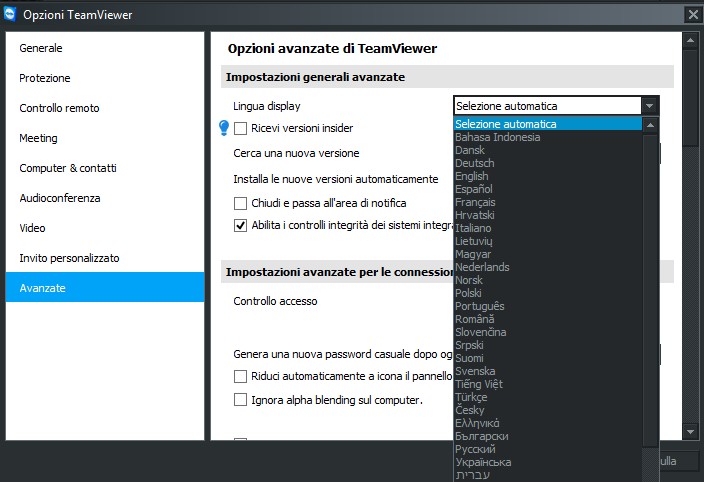704x482 pixels.
Task: Pick Slovenčina in the language list
Action: 548,332
